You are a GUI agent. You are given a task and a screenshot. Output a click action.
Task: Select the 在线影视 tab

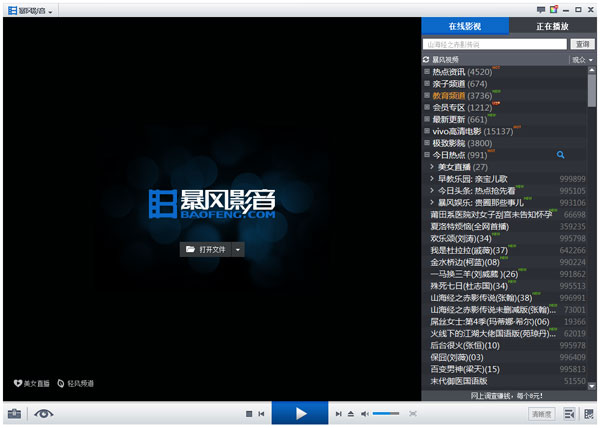(465, 26)
